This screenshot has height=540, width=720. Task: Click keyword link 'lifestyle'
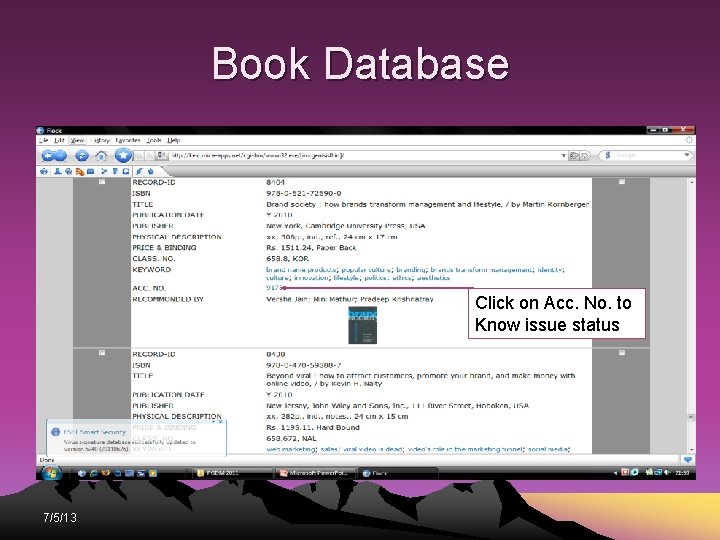(x=346, y=277)
